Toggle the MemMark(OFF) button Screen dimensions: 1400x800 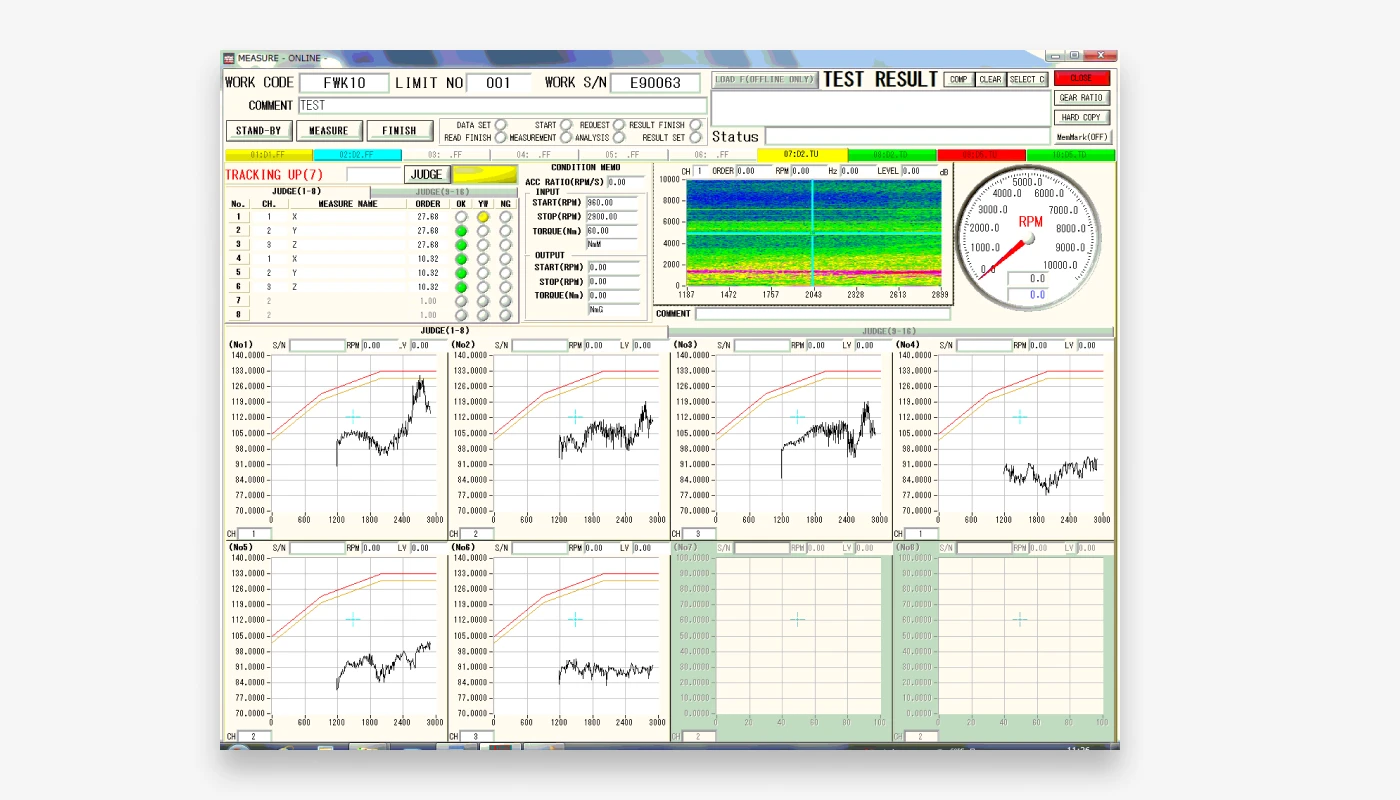coord(1081,137)
